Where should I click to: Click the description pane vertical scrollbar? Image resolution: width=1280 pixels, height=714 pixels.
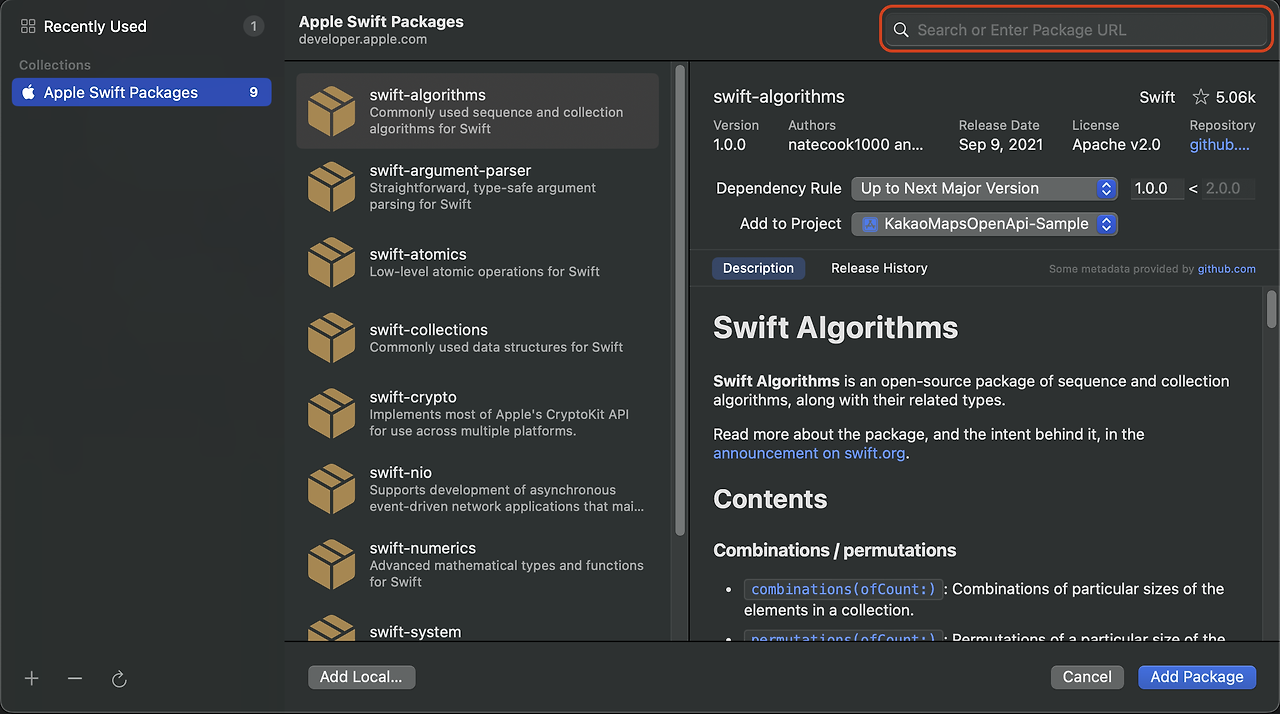coord(1271,308)
